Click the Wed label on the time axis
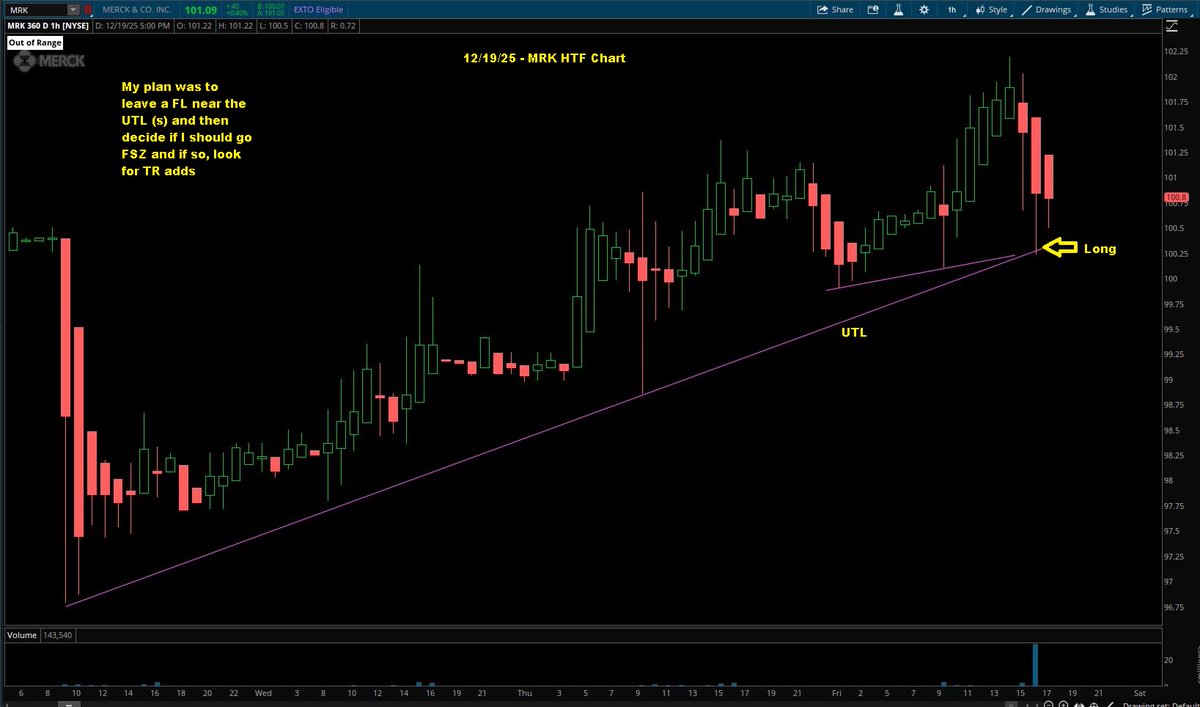Image resolution: width=1200 pixels, height=707 pixels. (263, 692)
